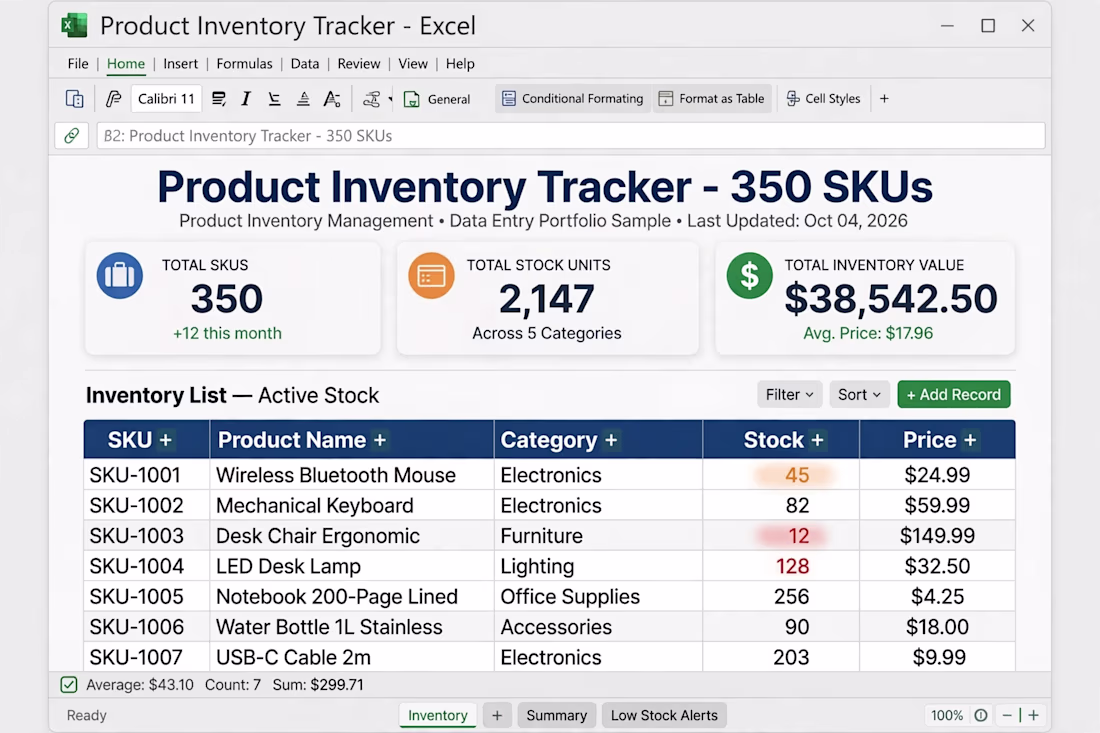Click the plus icon in Category header

(611, 440)
